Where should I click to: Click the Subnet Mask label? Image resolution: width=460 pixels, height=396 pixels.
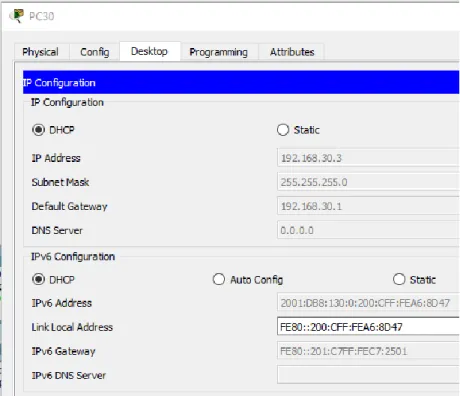click(60, 182)
